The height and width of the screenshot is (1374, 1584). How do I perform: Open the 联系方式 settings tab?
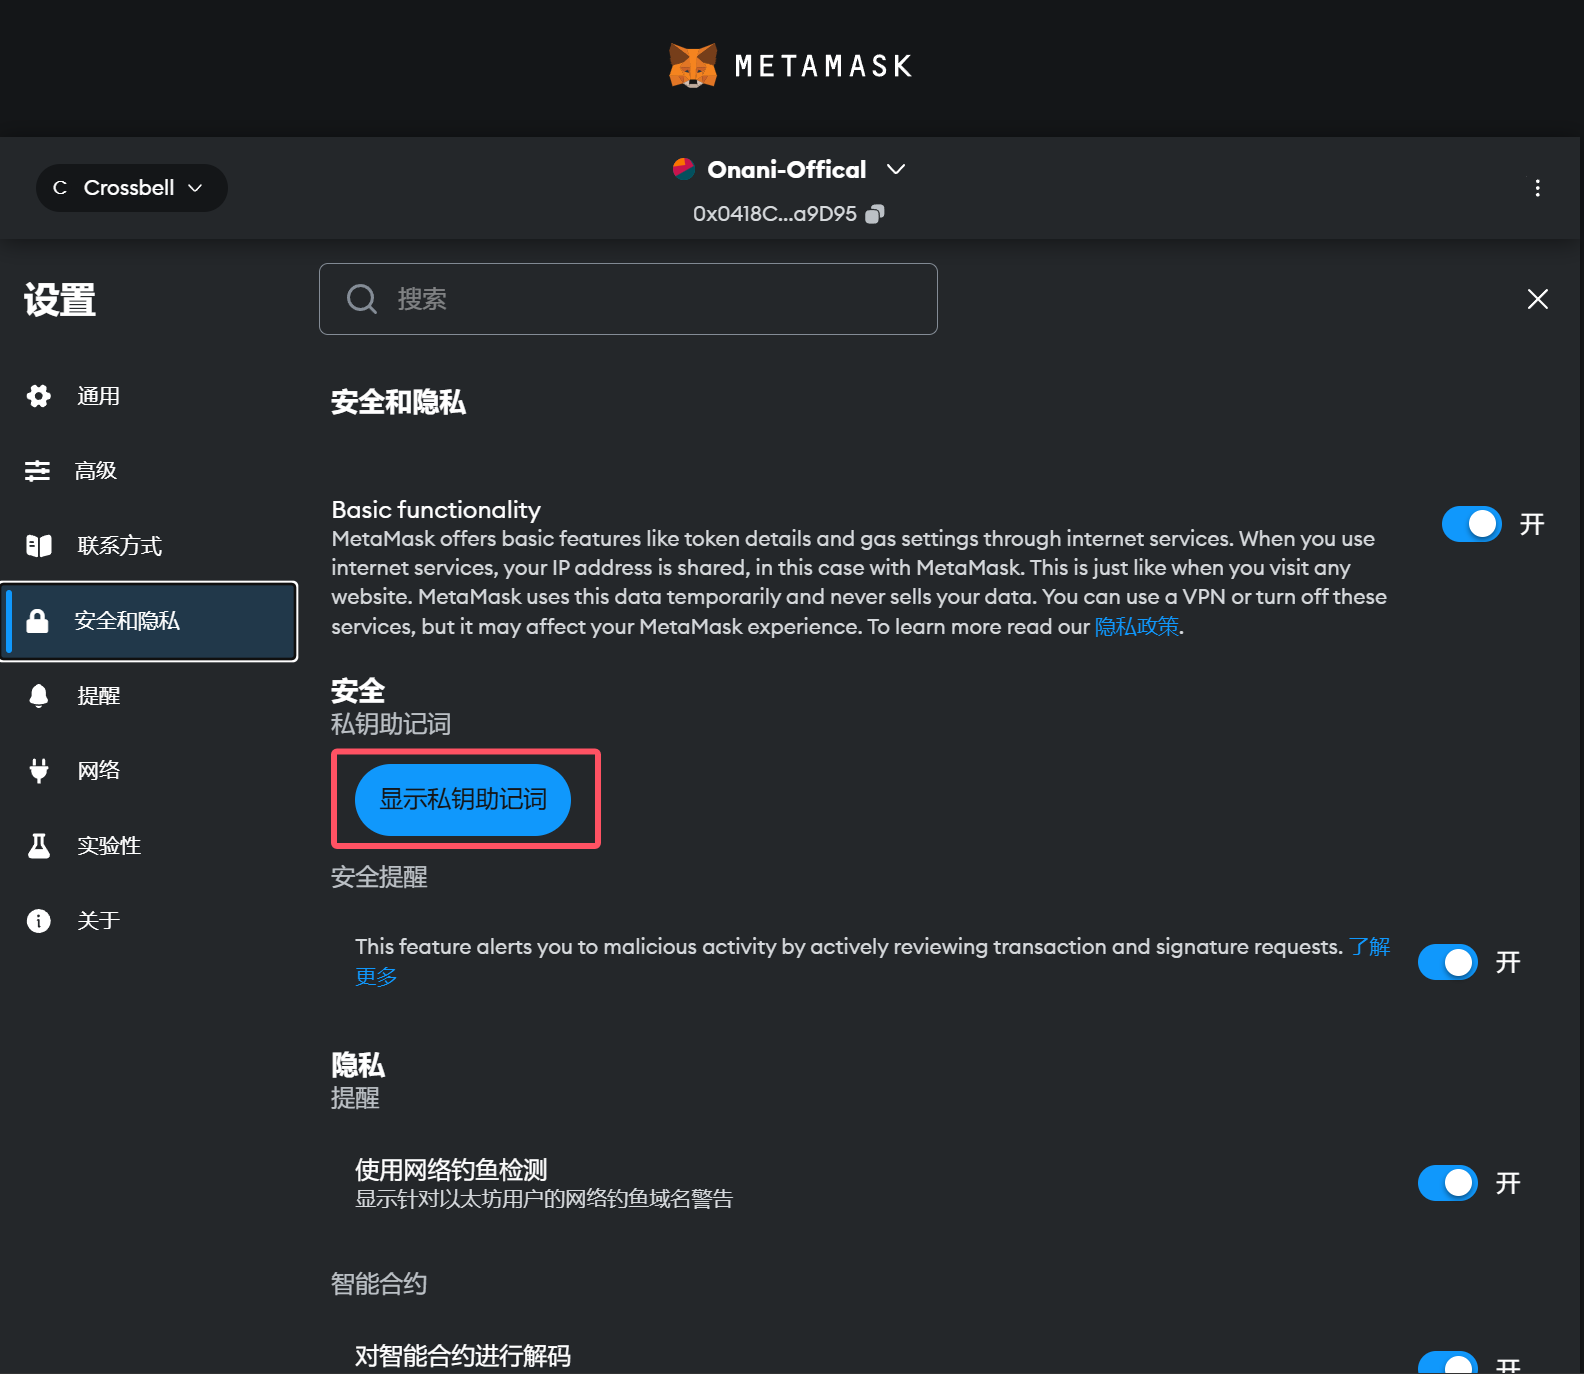(150, 546)
